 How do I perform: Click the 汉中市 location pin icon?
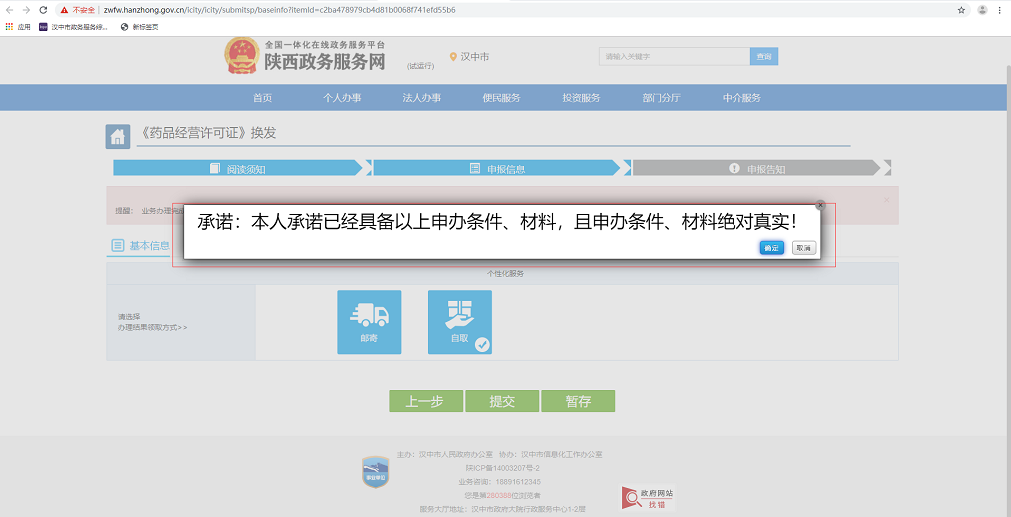point(453,57)
